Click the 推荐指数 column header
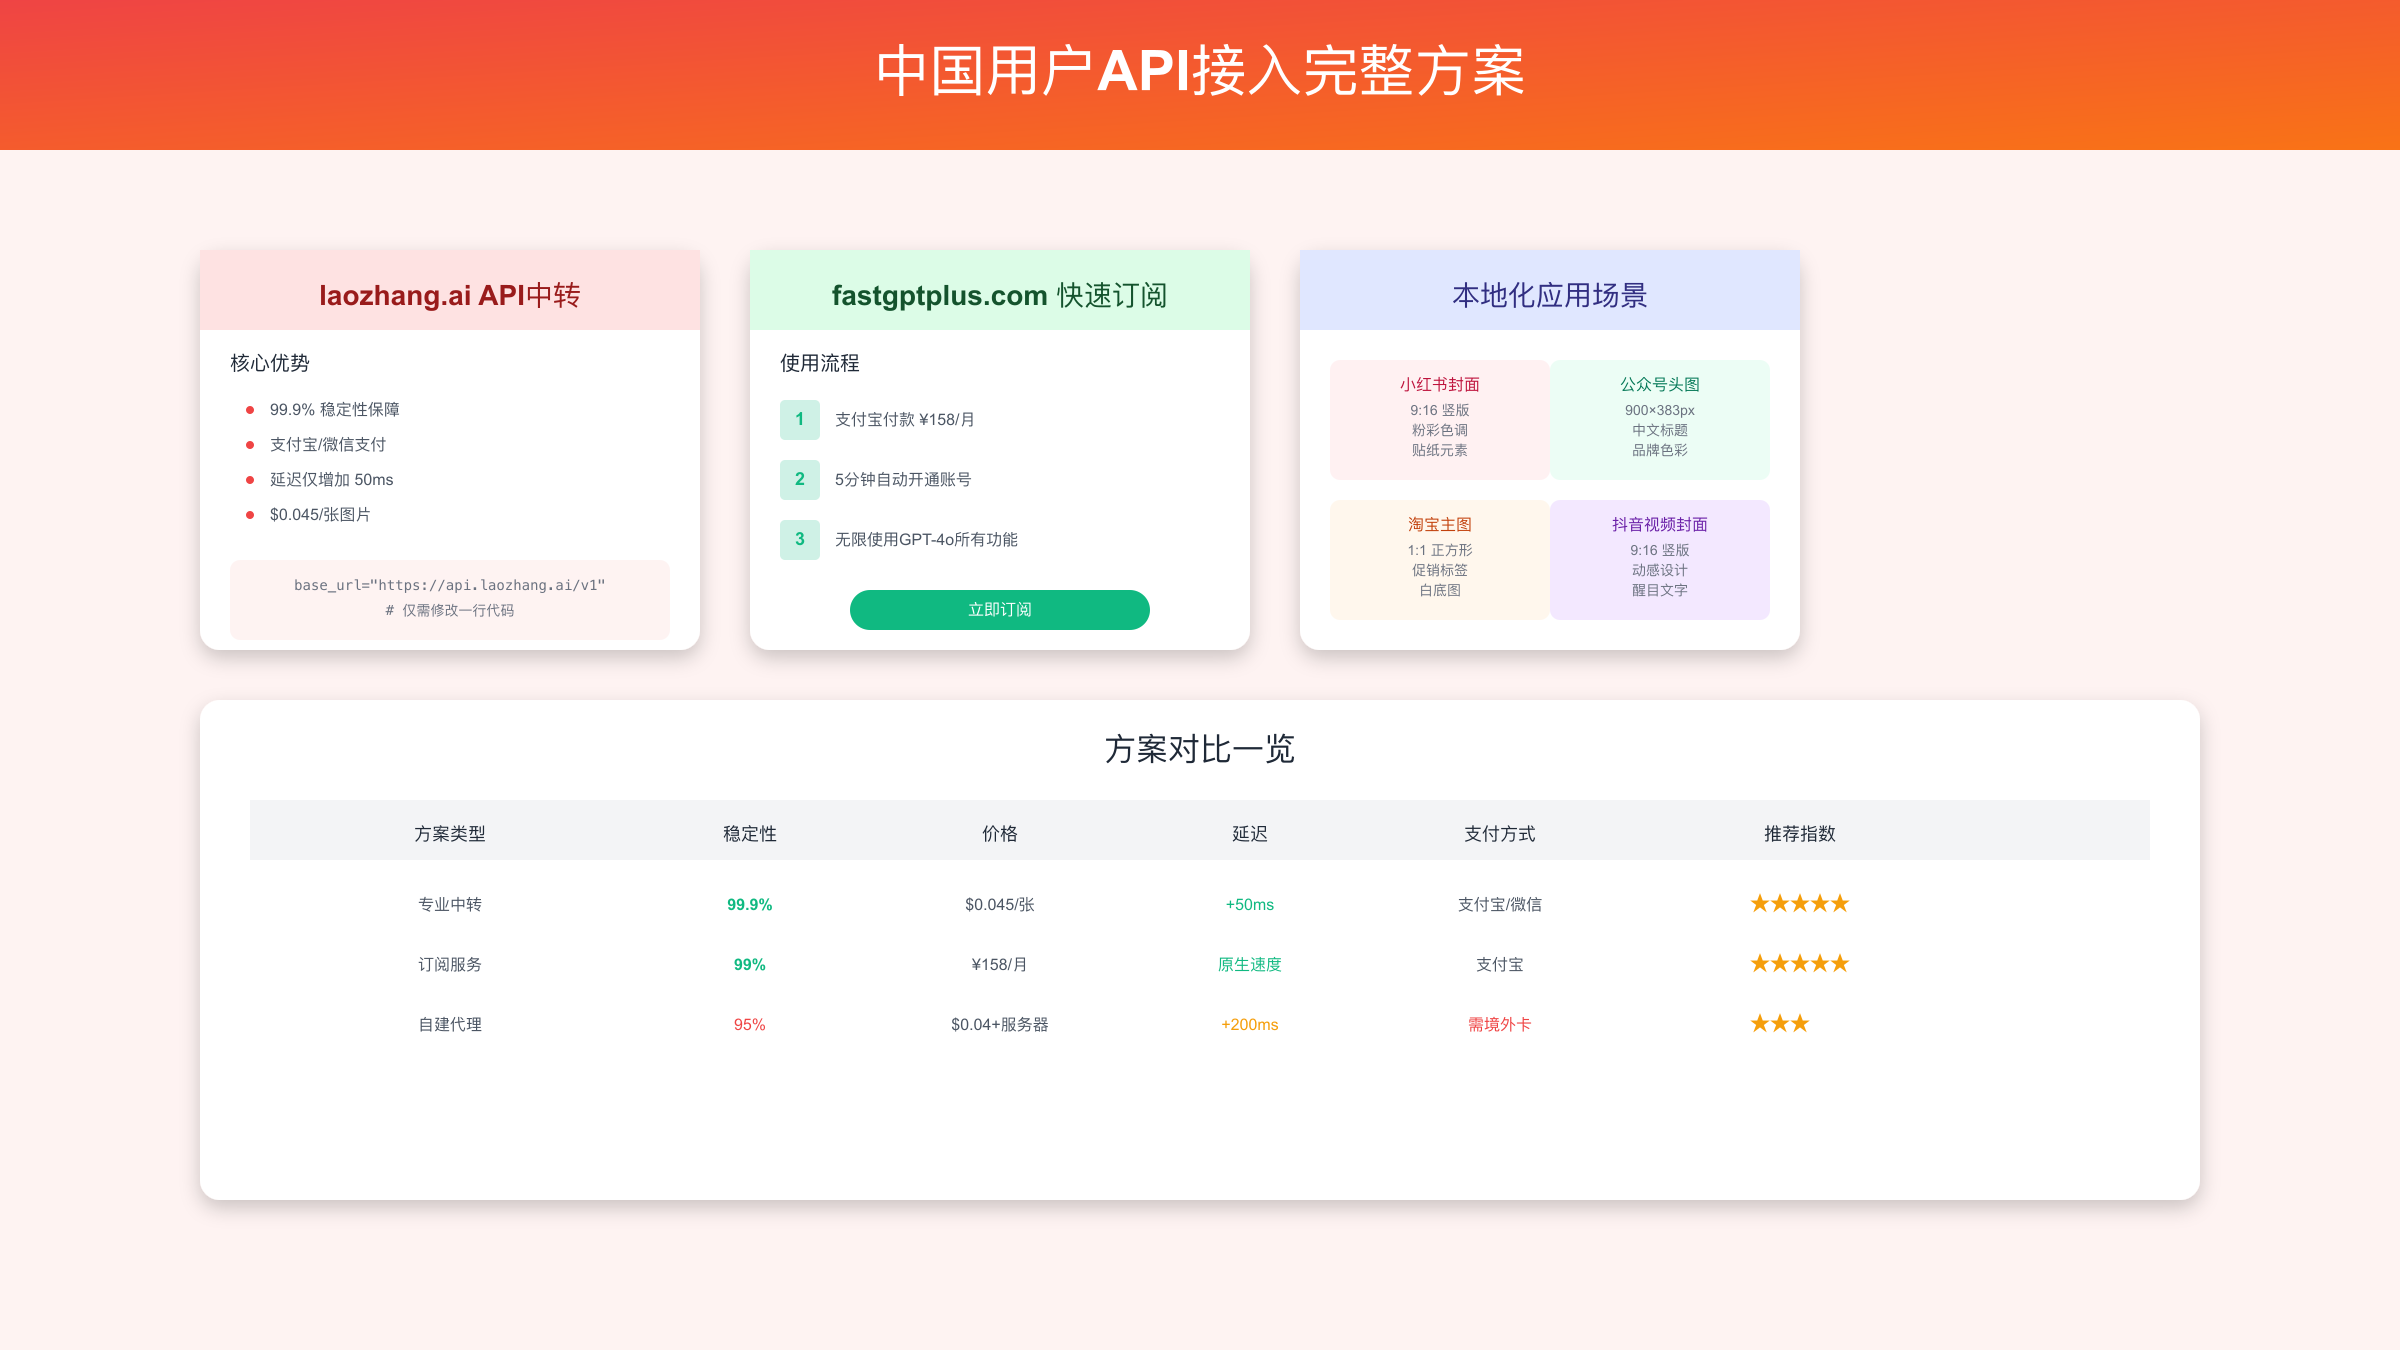This screenshot has width=2400, height=1350. click(x=1800, y=834)
